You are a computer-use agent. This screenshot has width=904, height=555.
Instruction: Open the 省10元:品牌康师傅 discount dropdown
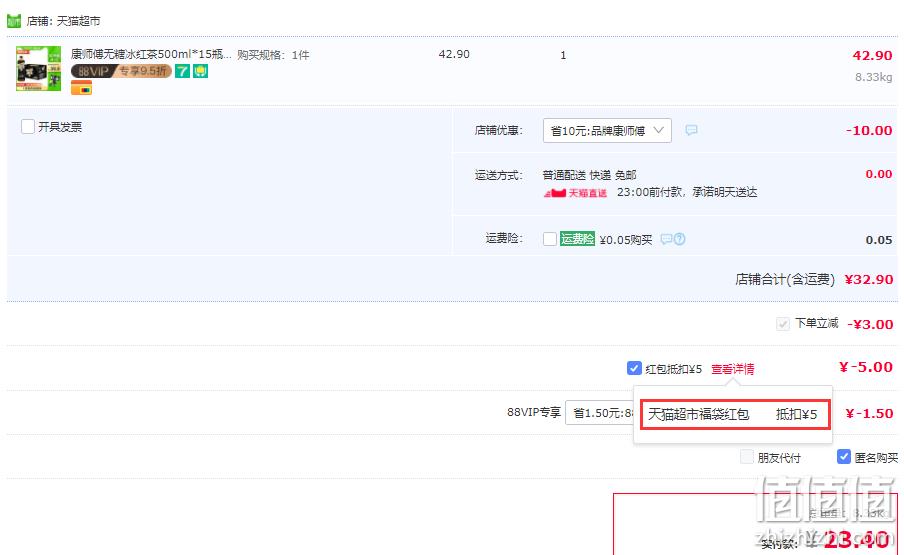click(x=607, y=131)
